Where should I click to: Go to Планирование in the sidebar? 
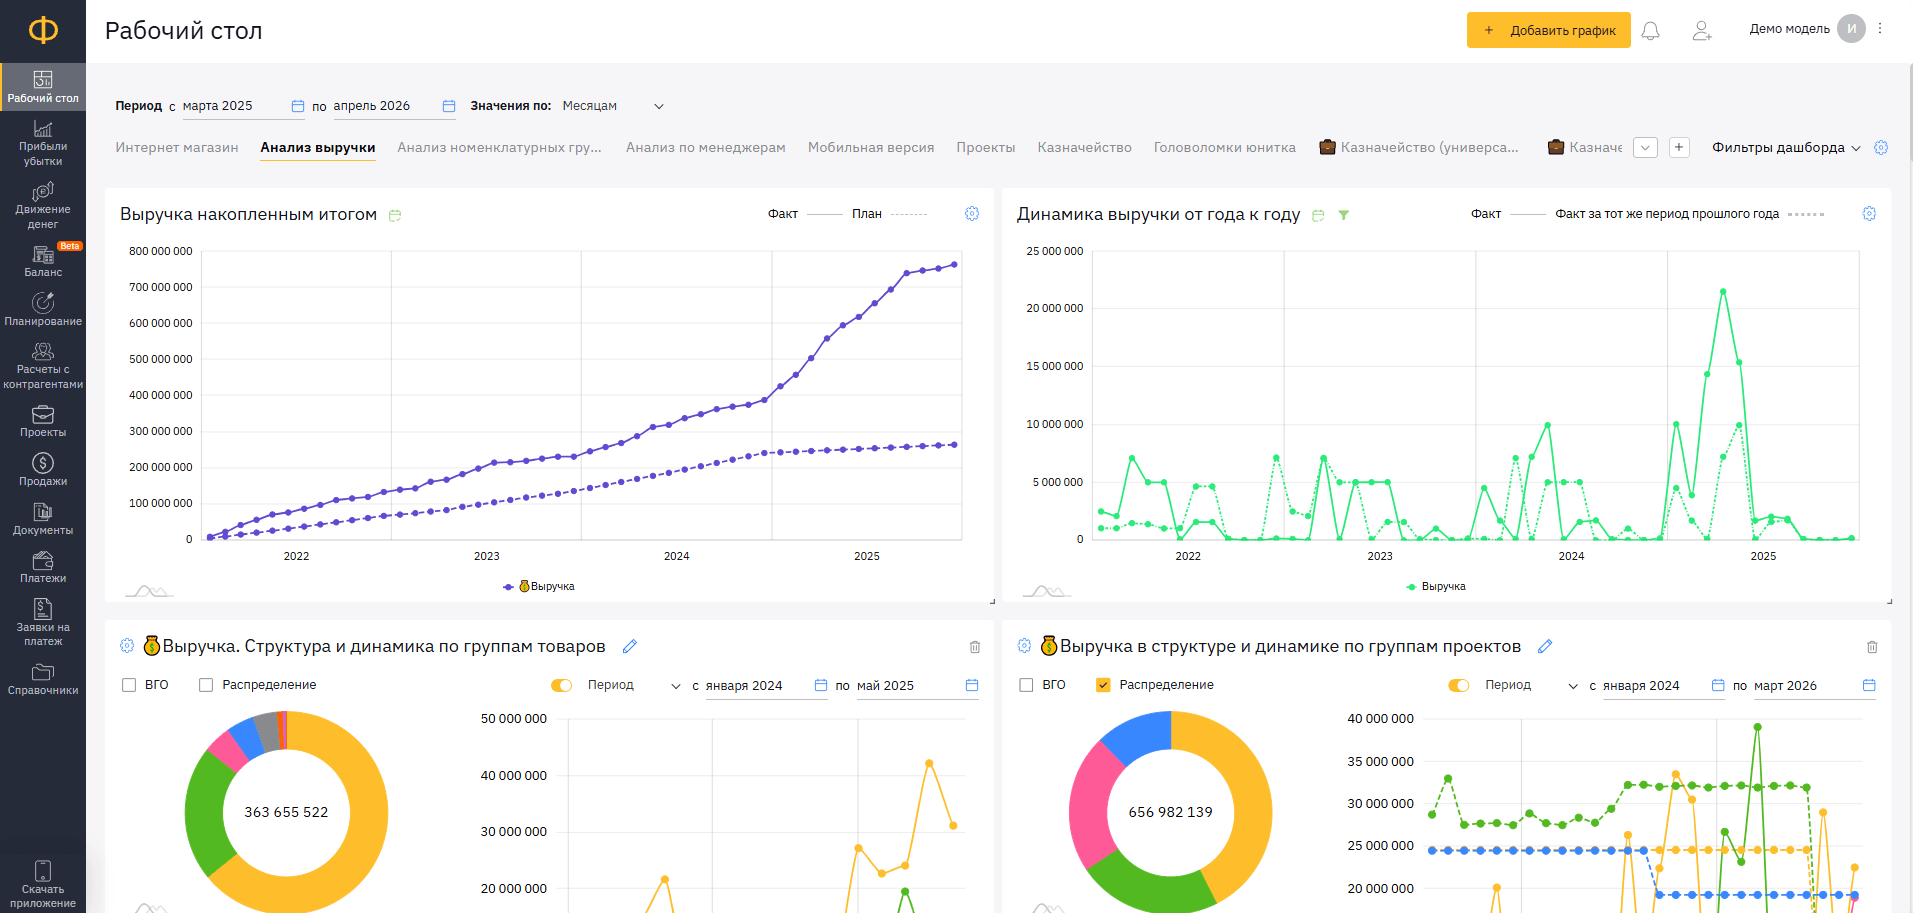tap(43, 310)
